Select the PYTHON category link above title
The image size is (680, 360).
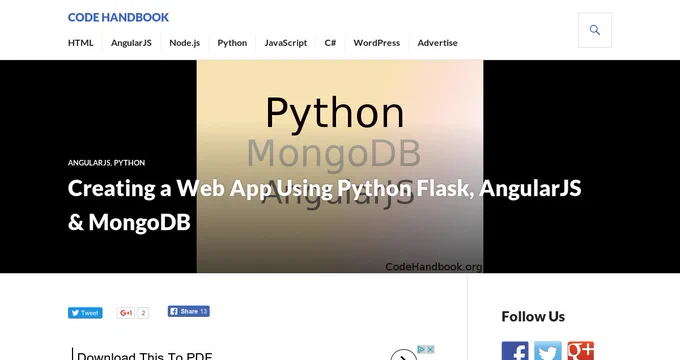click(129, 163)
